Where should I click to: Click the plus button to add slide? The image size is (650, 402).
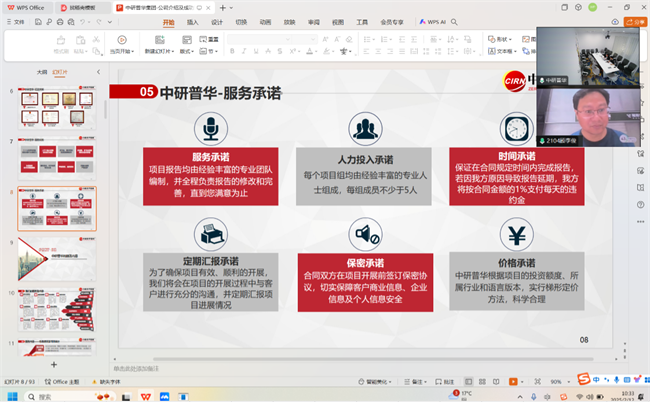pos(54,365)
